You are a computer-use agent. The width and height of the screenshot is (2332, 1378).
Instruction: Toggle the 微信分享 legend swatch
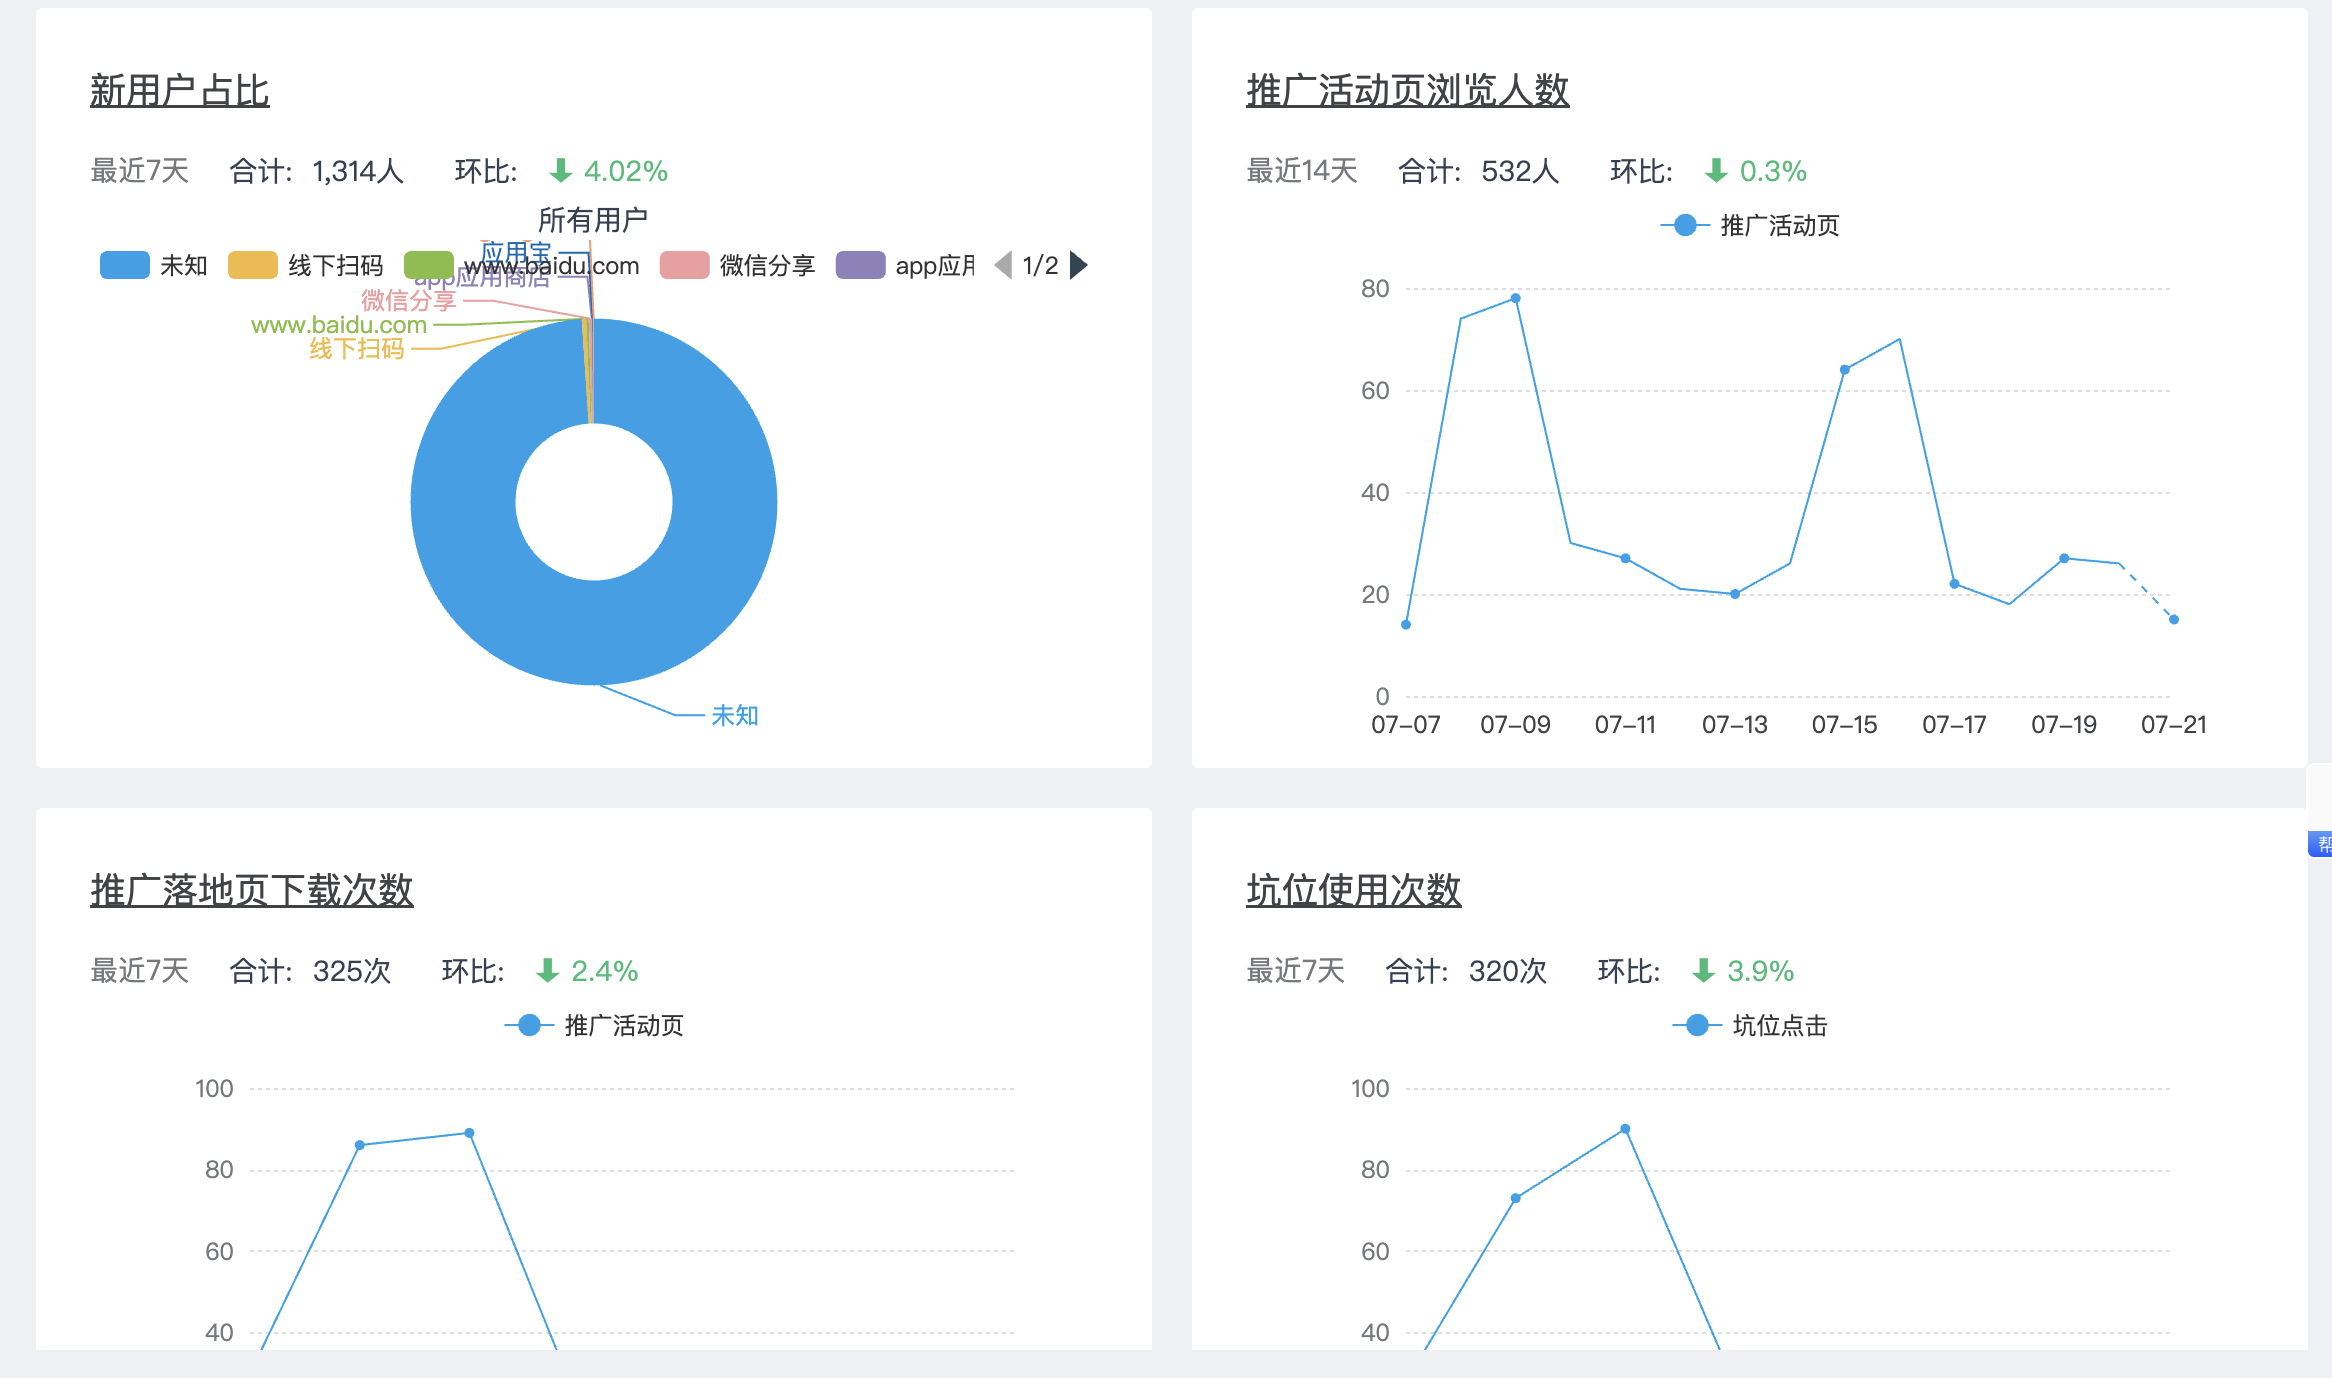(x=685, y=265)
